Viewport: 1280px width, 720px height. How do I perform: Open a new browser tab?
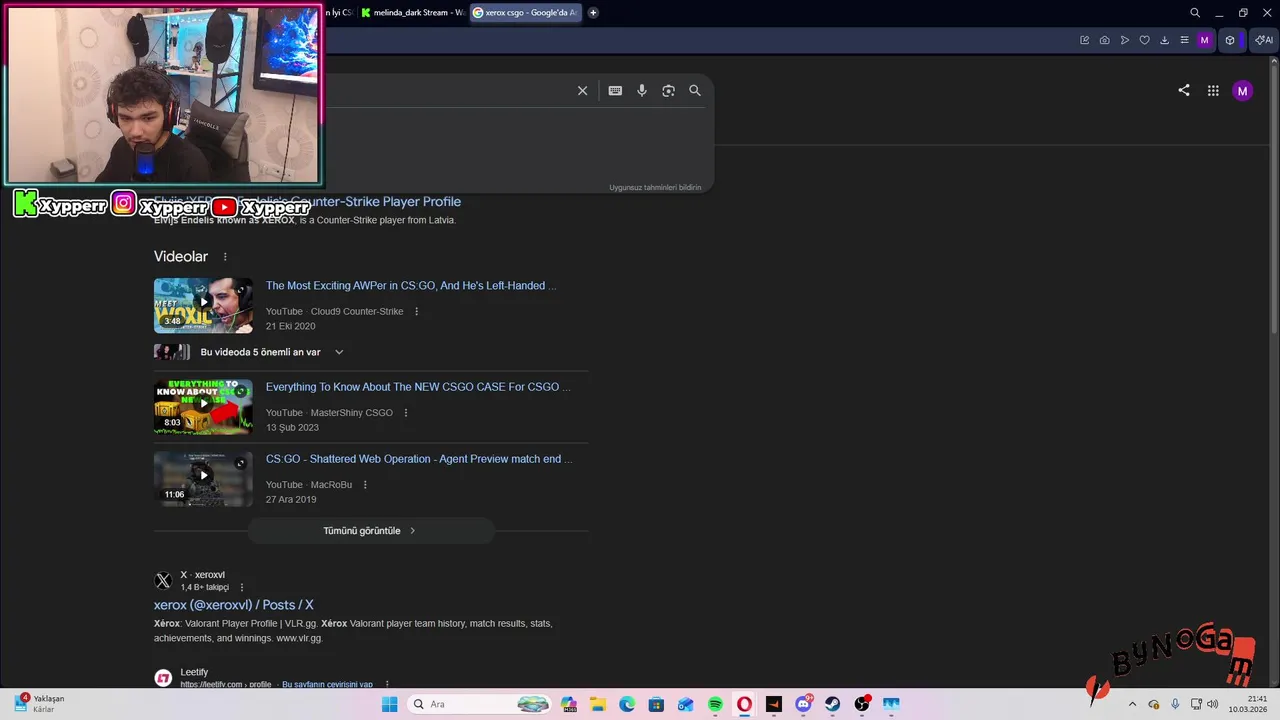click(593, 13)
